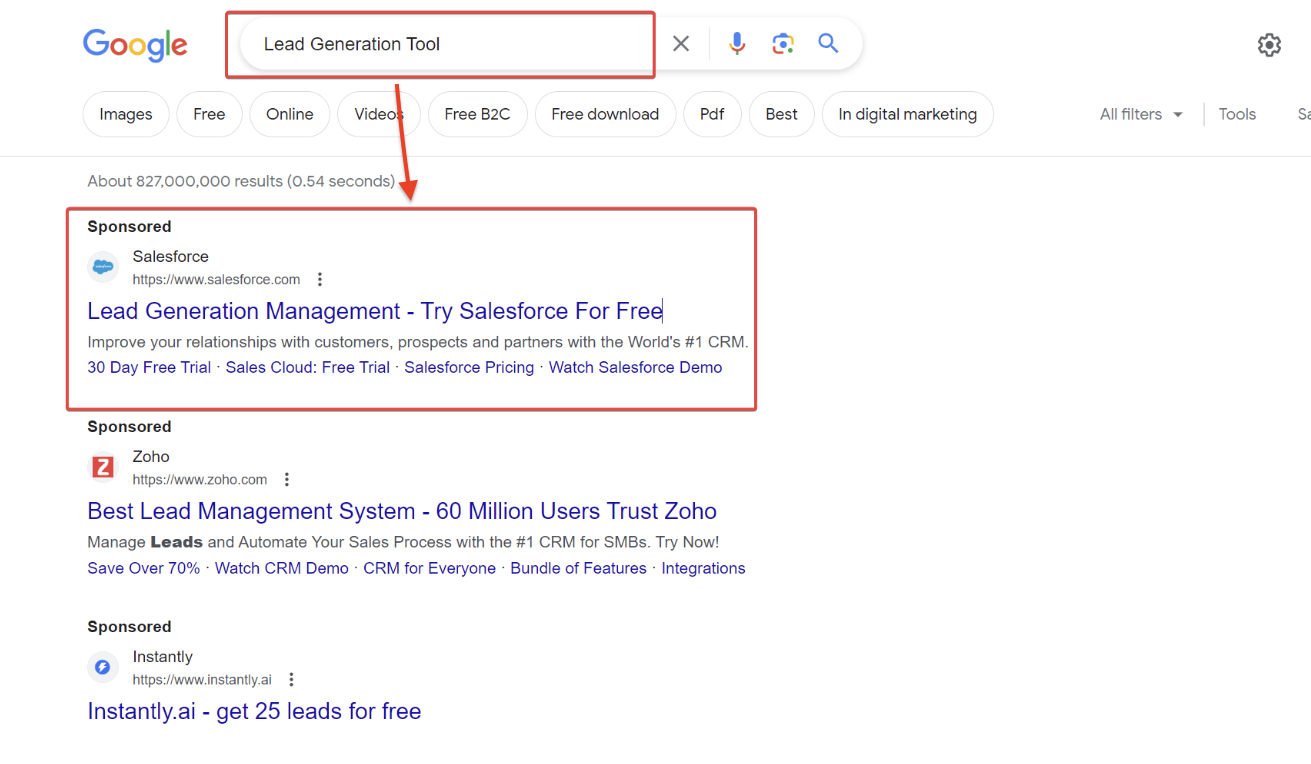Screen dimensions: 1311x764
Task: Click the Instantly advertiser name
Action: click(x=162, y=657)
